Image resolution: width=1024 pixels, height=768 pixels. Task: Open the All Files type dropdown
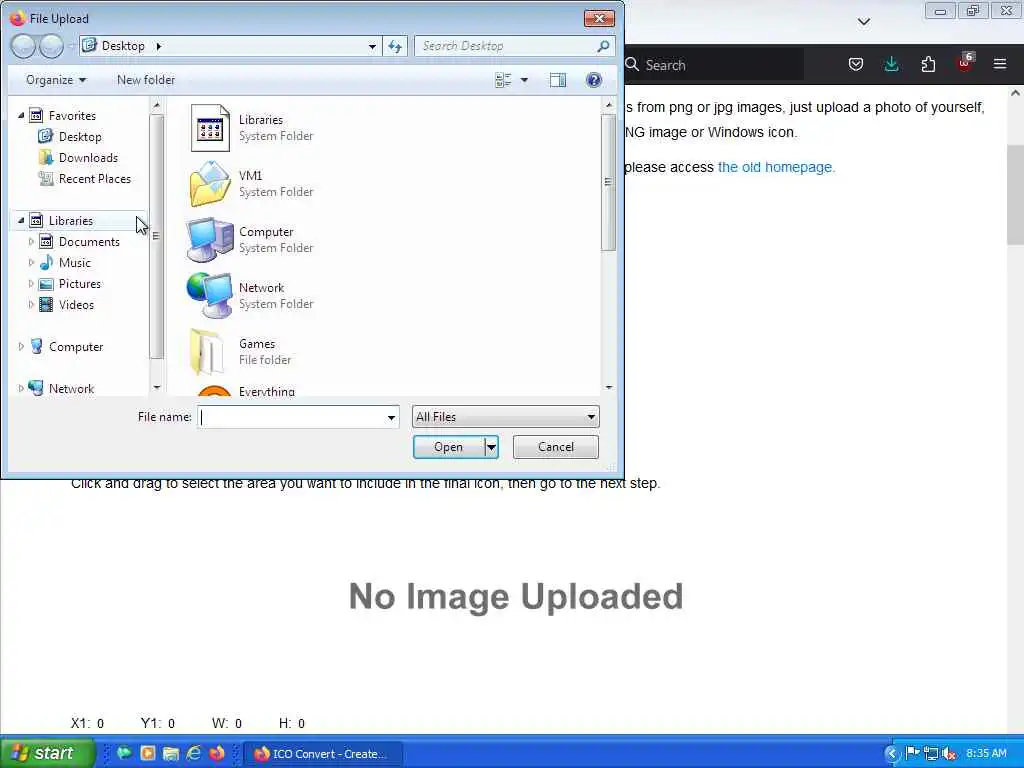[505, 417]
